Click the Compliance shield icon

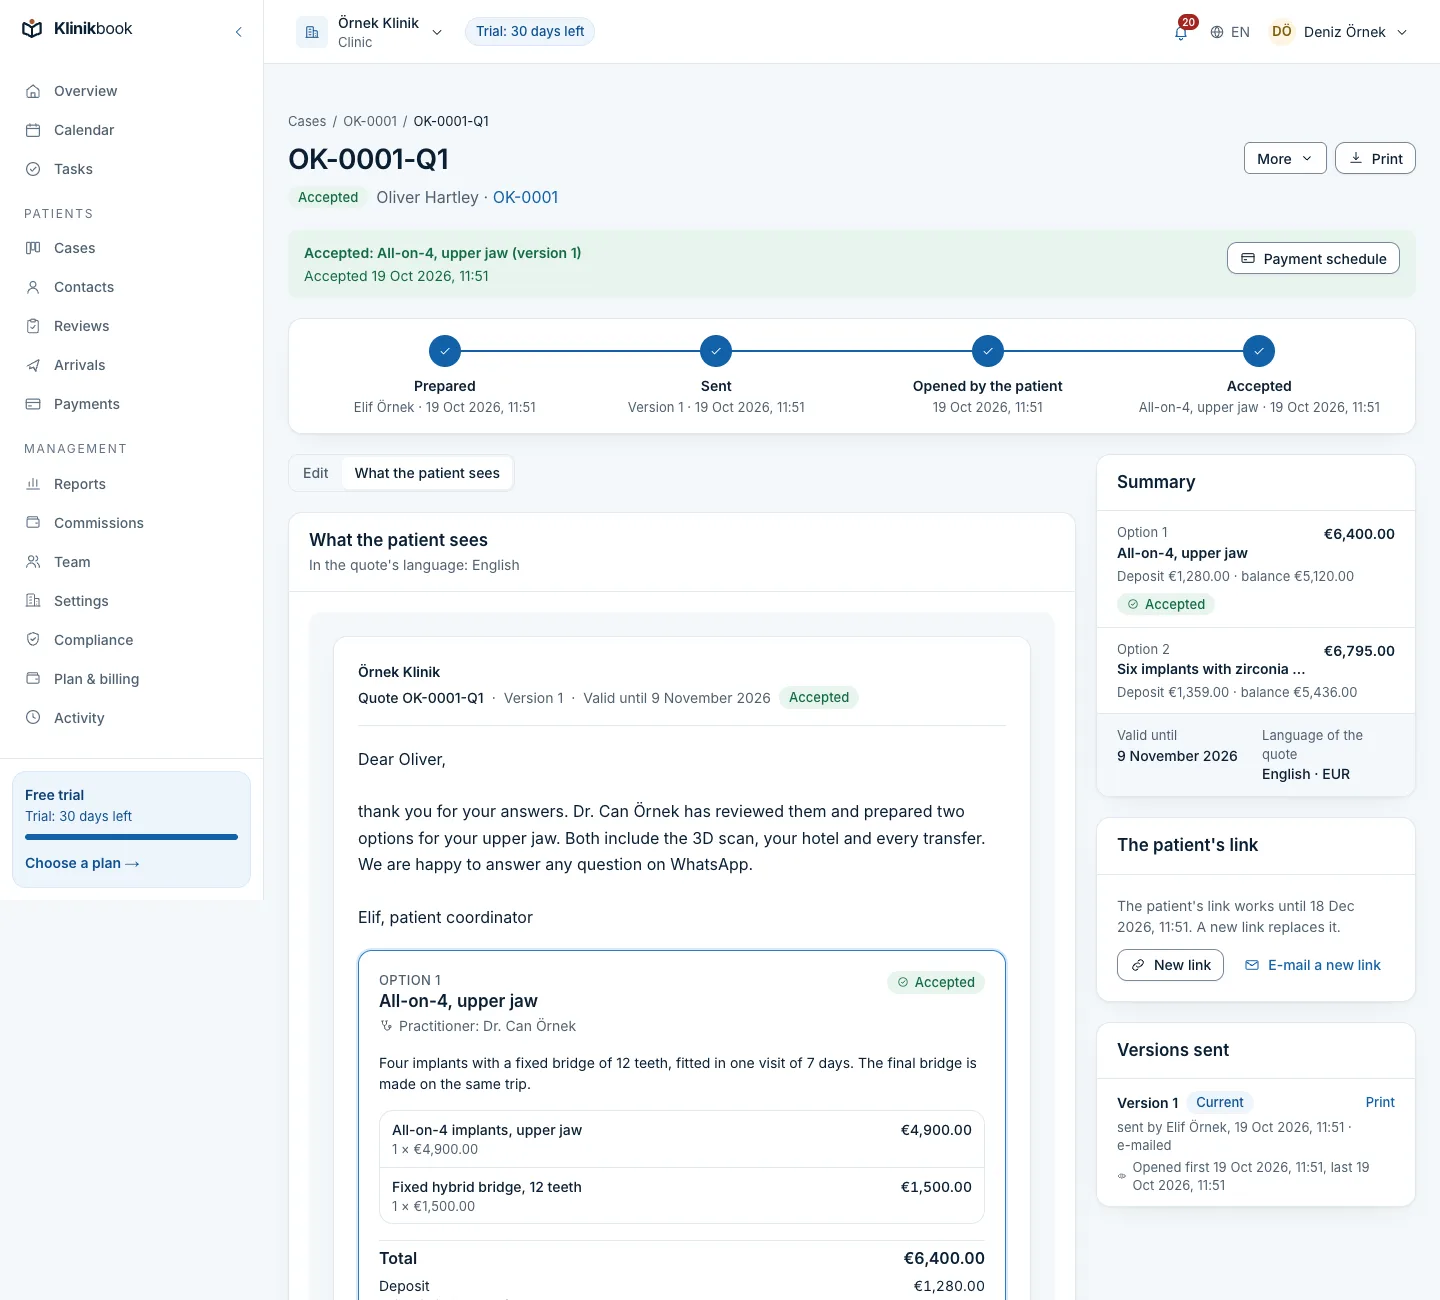click(33, 640)
